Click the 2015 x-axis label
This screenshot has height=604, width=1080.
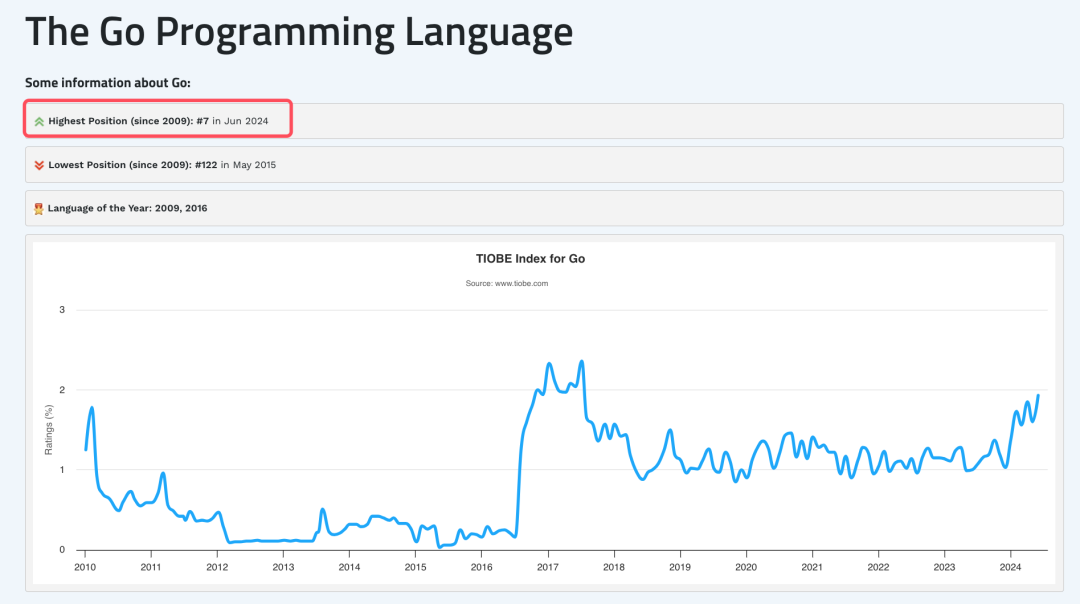pyautogui.click(x=415, y=567)
